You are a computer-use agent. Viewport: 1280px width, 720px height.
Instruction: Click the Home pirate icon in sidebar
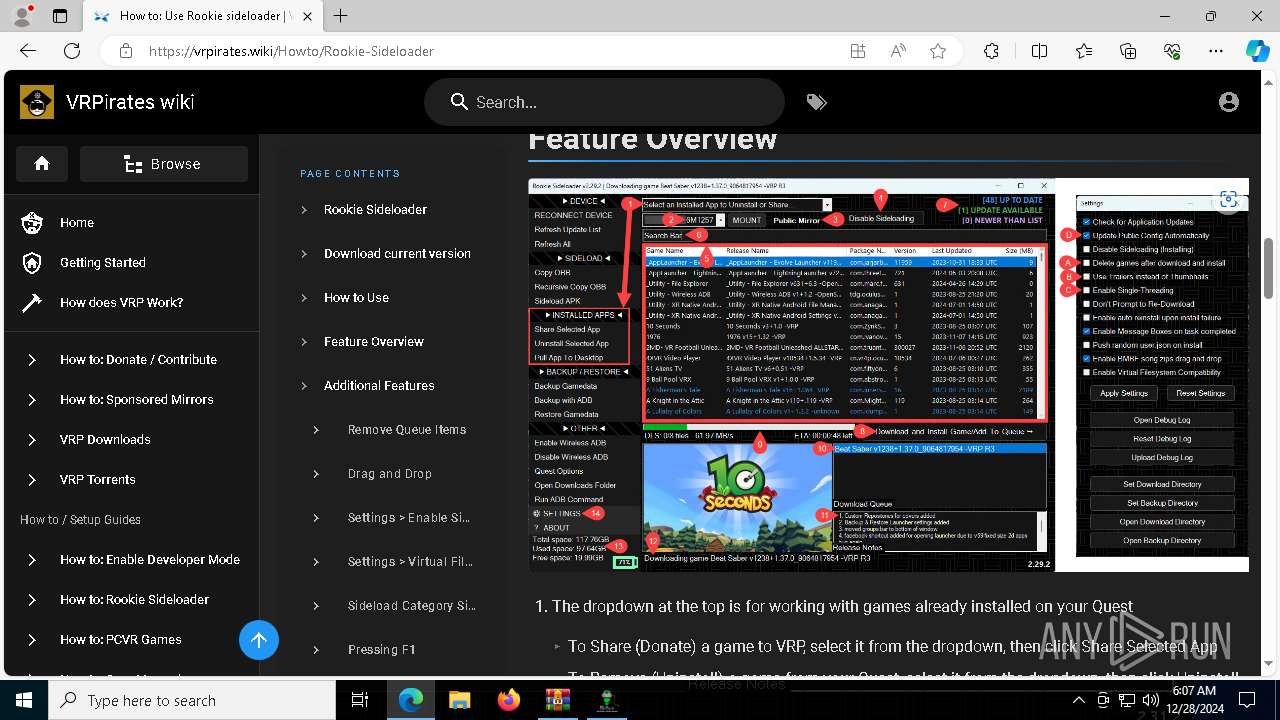click(32, 222)
